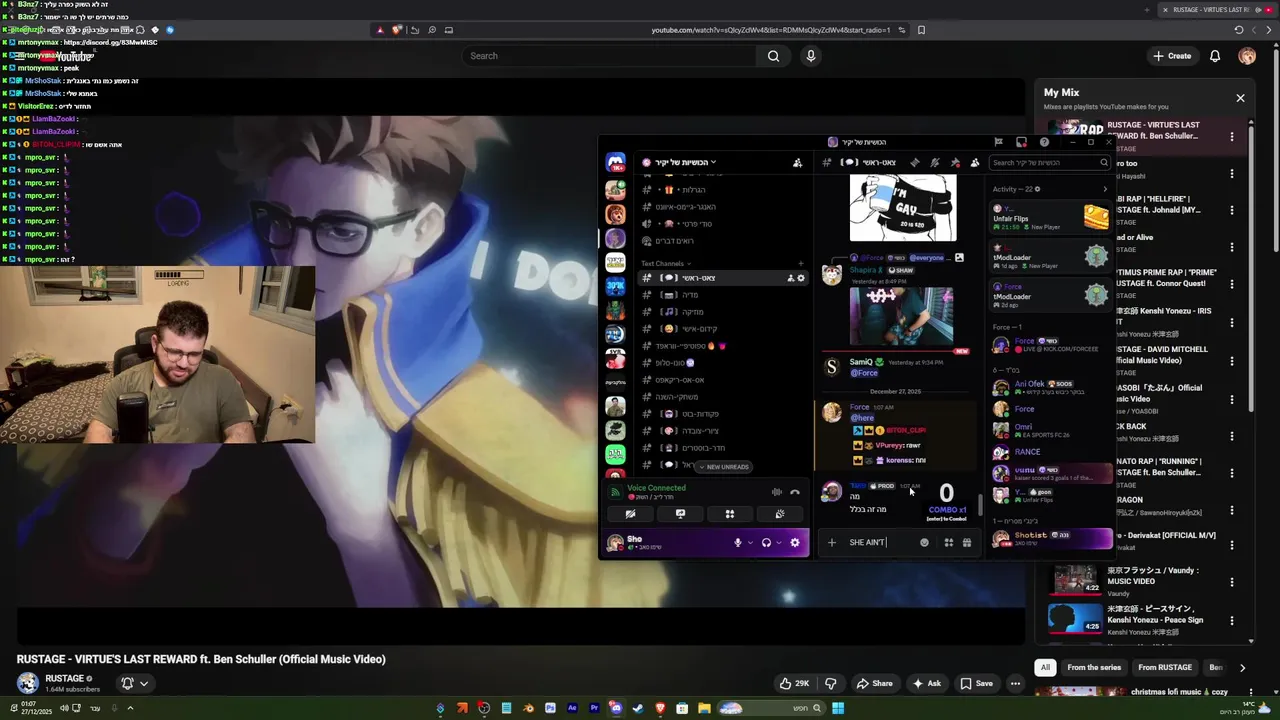
Task: Show more filter chips arrow
Action: pyautogui.click(x=1242, y=668)
